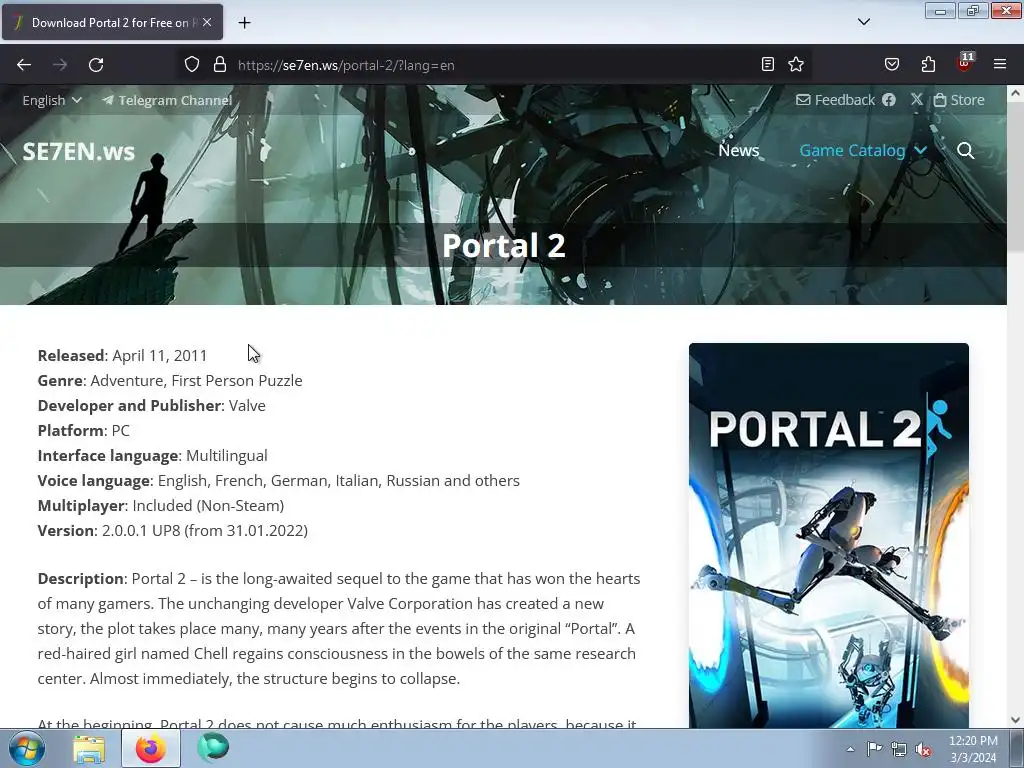Screen dimensions: 1024x768
Task: Open the teal round taskbar app
Action: pyautogui.click(x=213, y=748)
